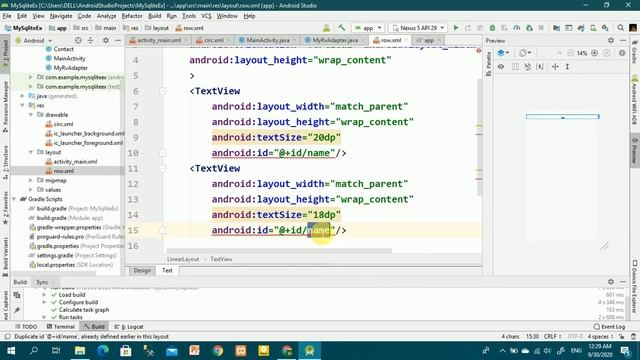
Task: Open design surface layers dropdown in Preview
Action: coord(503,53)
